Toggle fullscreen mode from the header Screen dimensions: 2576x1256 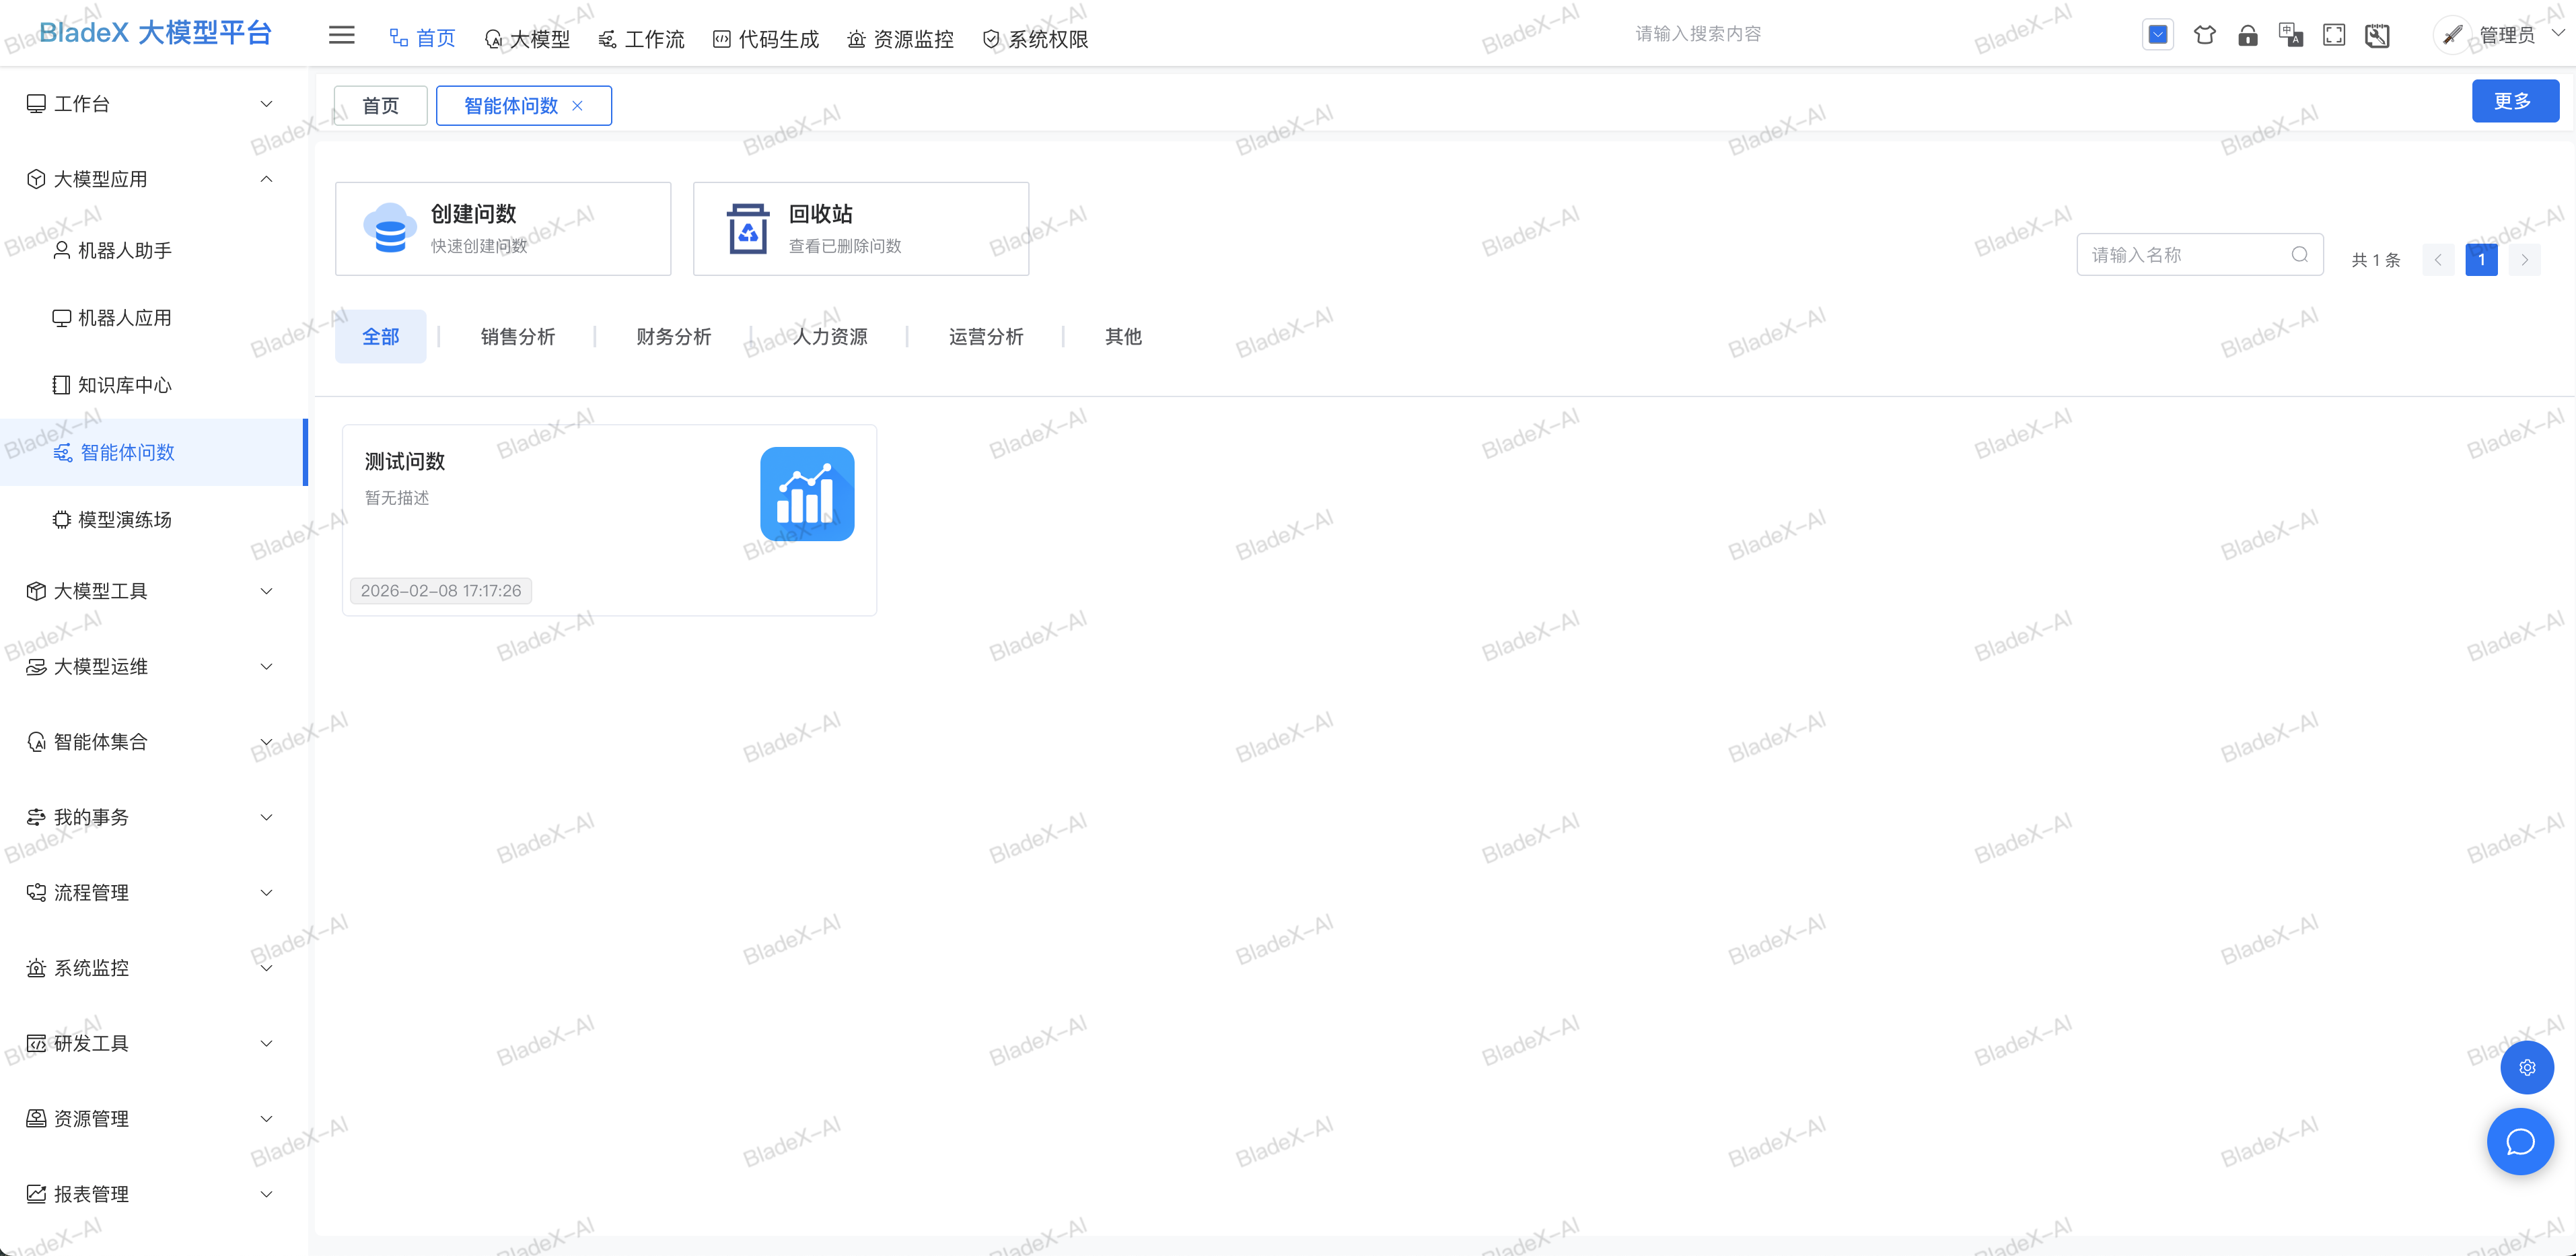pos(2335,34)
